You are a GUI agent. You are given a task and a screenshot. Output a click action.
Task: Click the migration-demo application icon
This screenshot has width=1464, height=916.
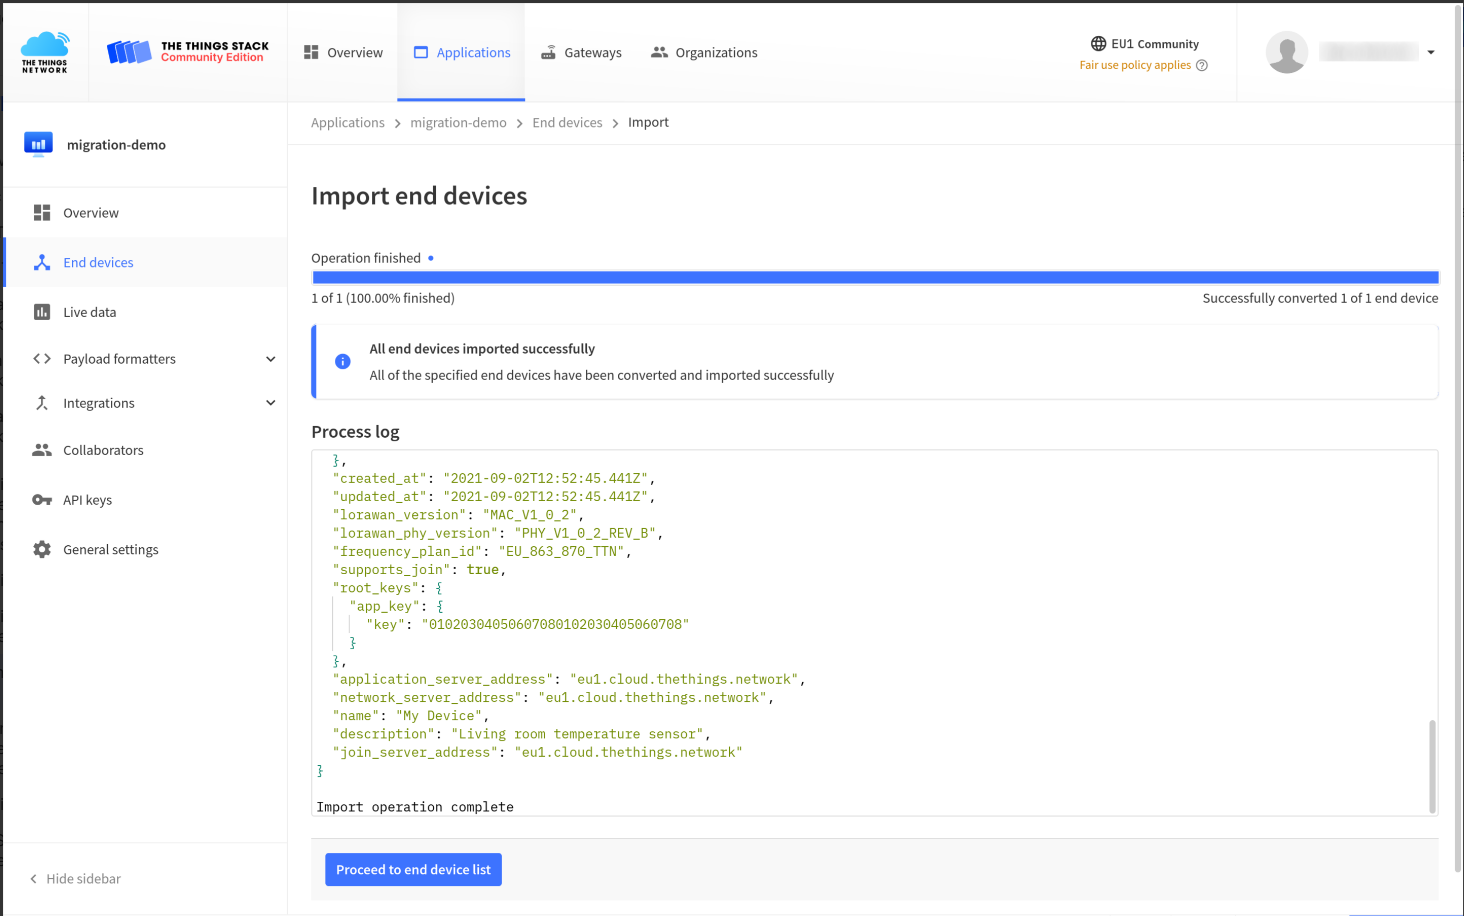[38, 145]
